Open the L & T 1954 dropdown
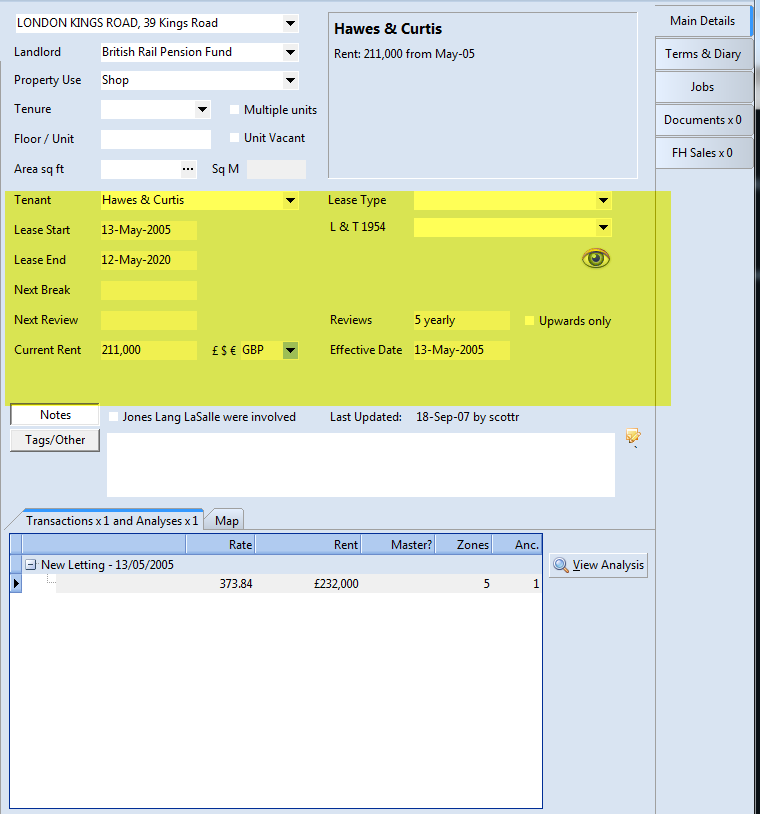 603,227
